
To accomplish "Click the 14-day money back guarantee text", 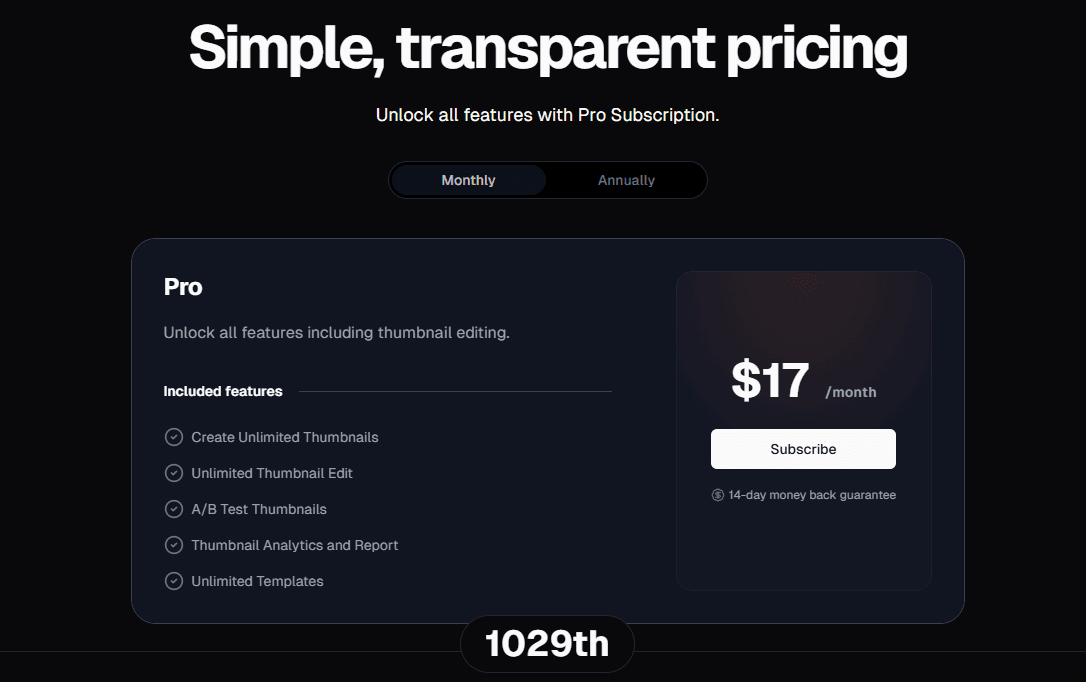I will click(812, 495).
